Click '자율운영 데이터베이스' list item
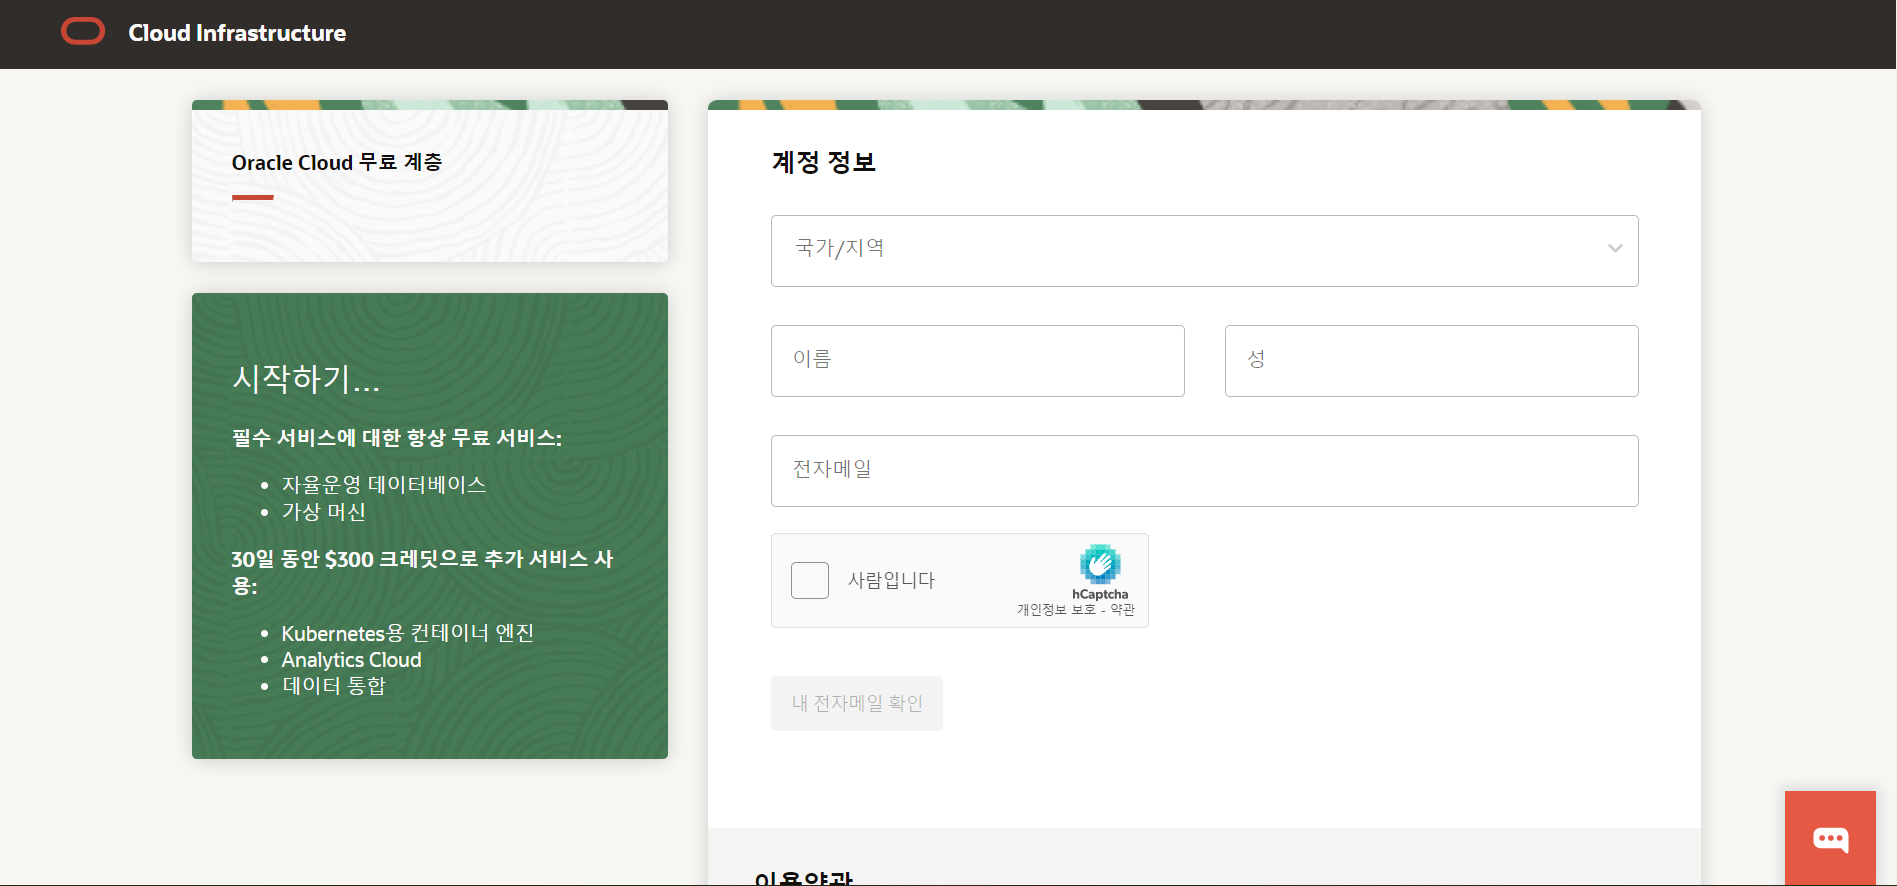 click(384, 485)
